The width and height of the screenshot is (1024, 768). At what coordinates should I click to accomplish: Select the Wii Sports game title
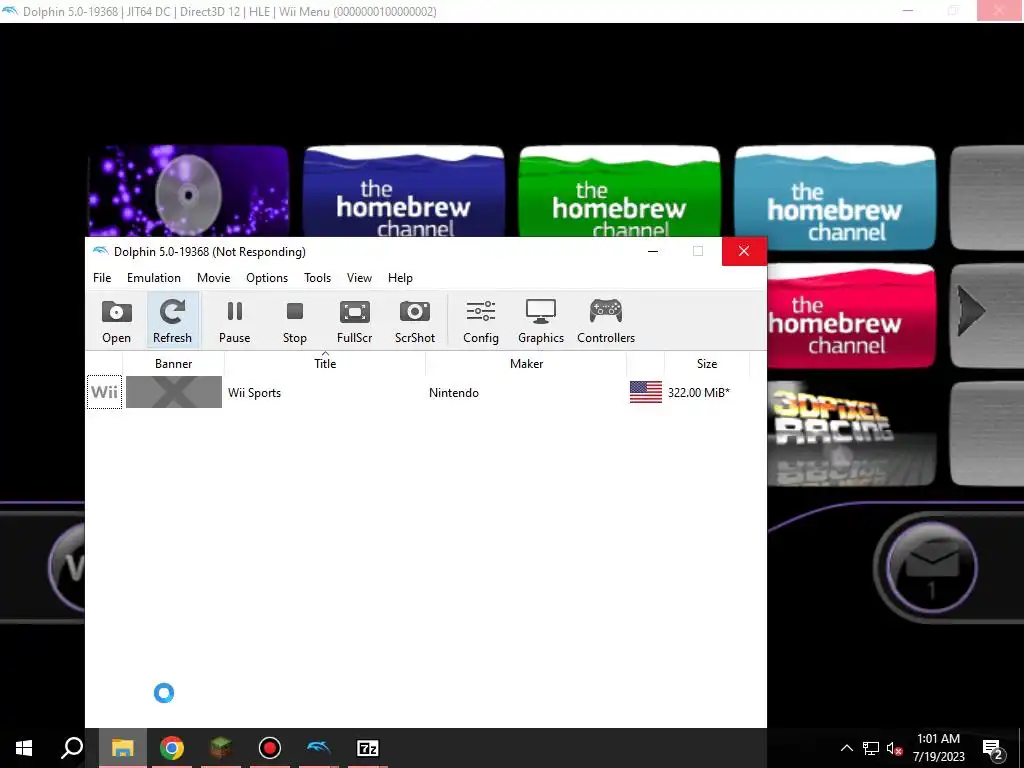point(254,392)
